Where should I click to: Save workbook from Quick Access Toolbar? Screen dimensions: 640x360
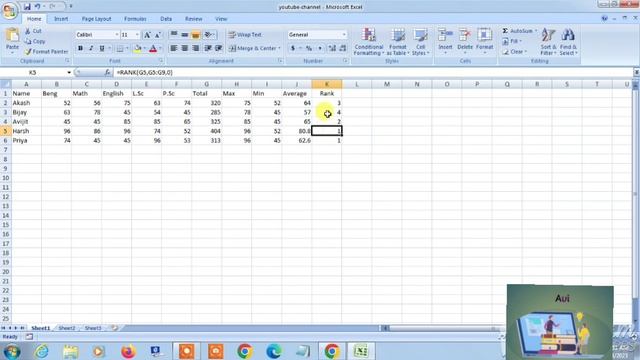click(x=27, y=7)
